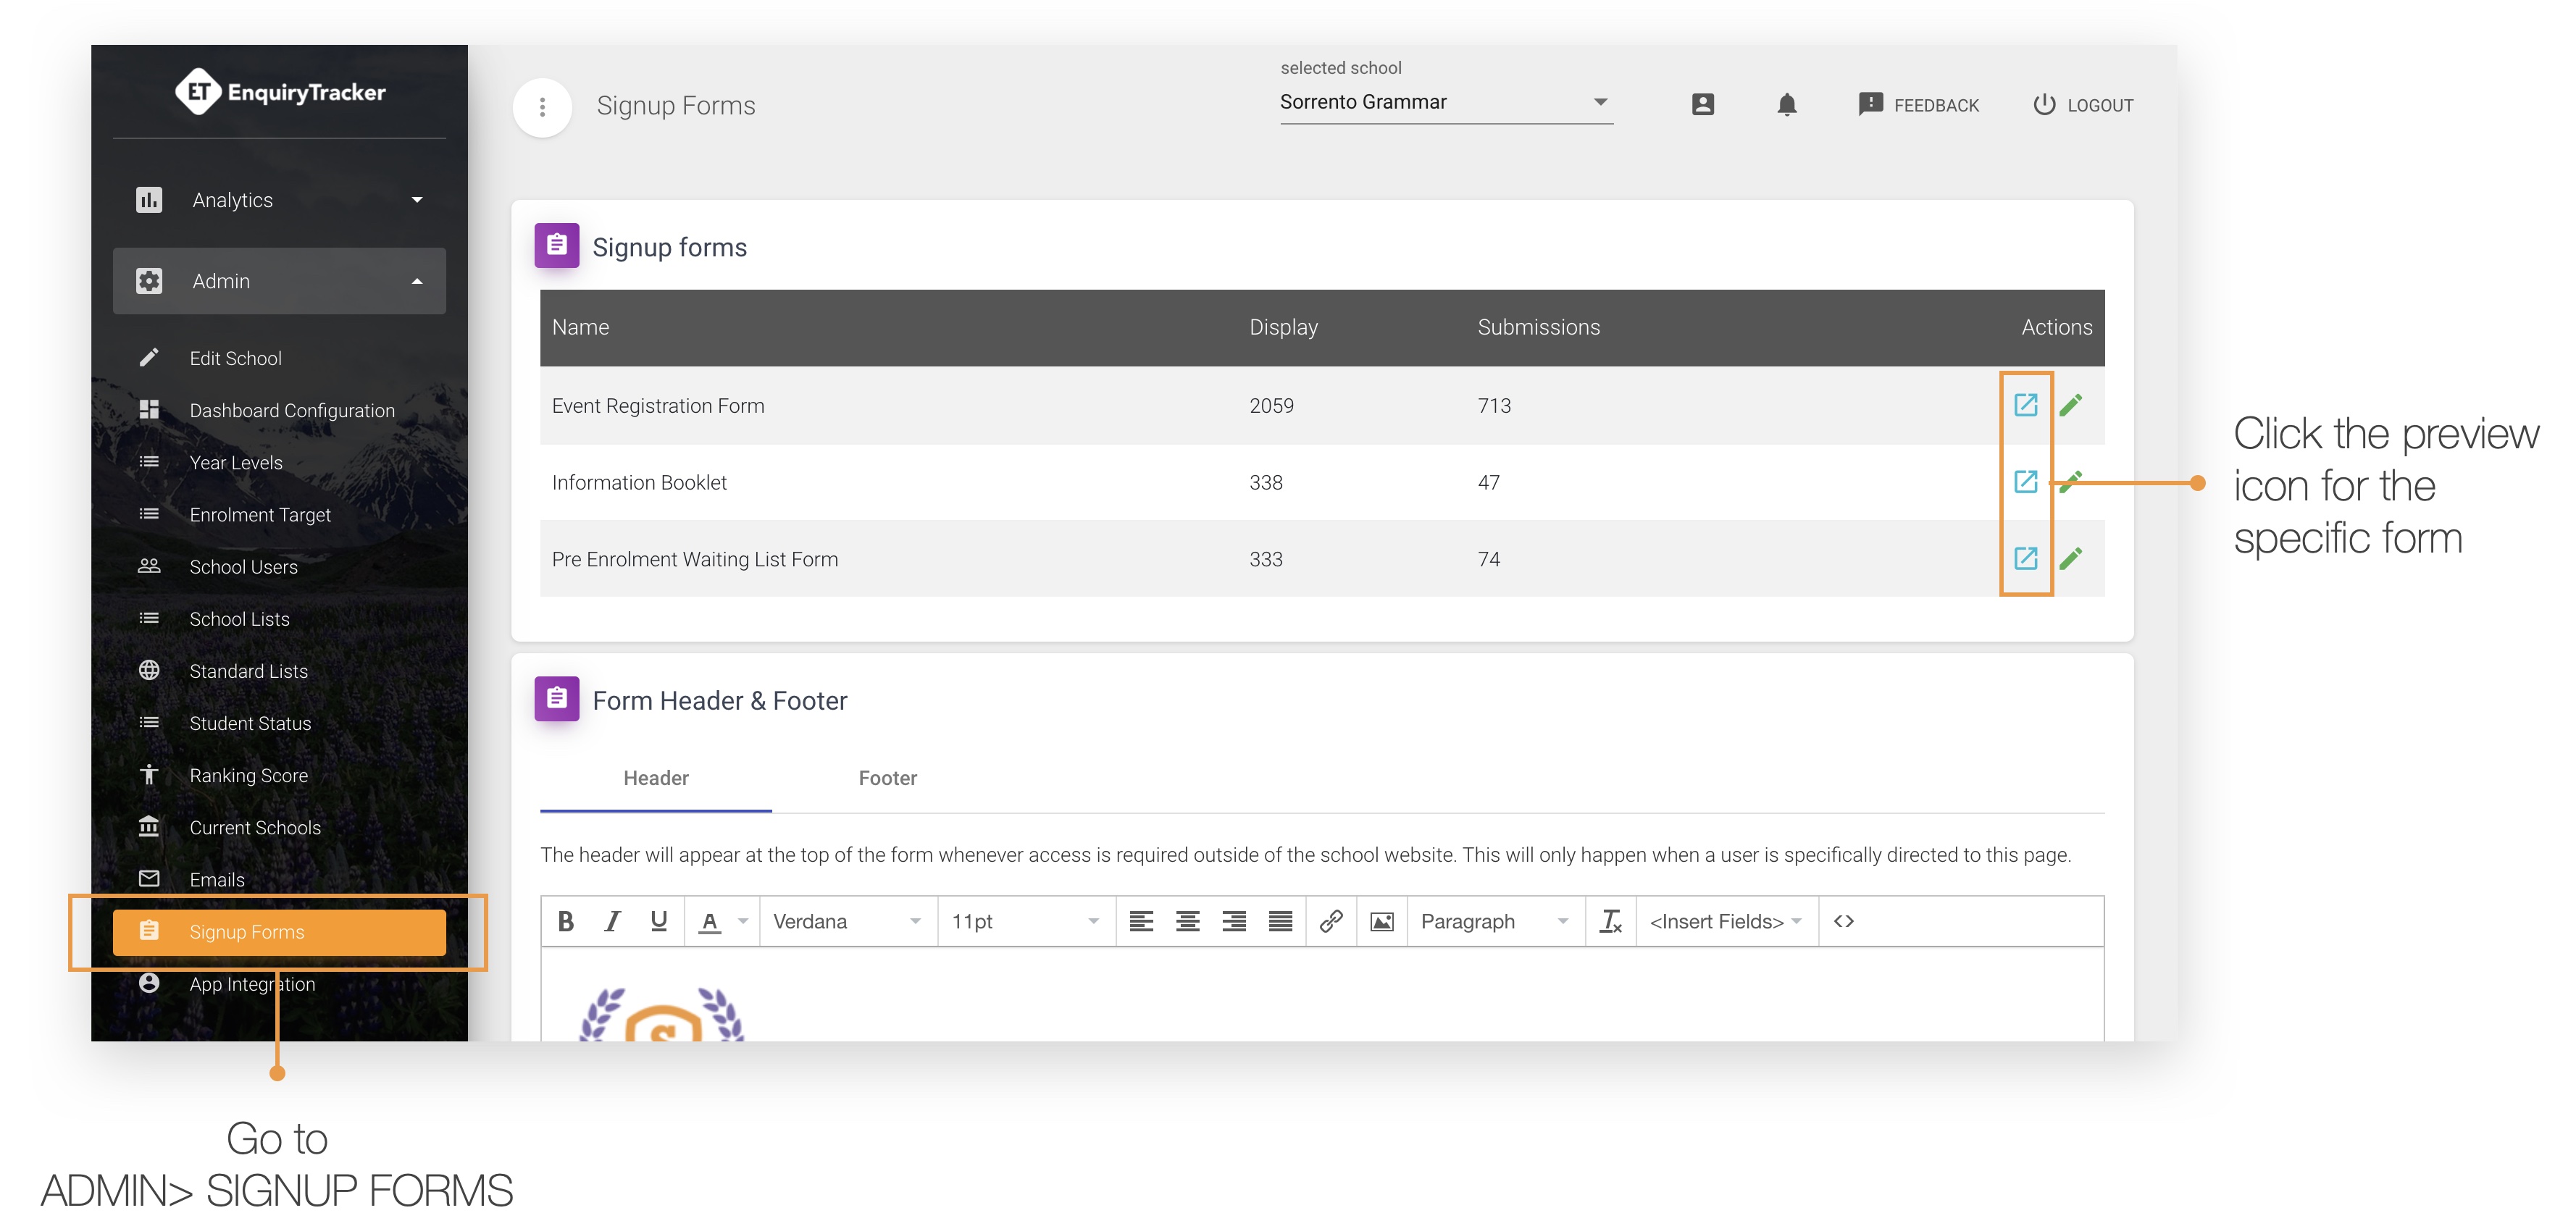Open the selected school dropdown
Screen dimensions: 2576x1221
1446,102
